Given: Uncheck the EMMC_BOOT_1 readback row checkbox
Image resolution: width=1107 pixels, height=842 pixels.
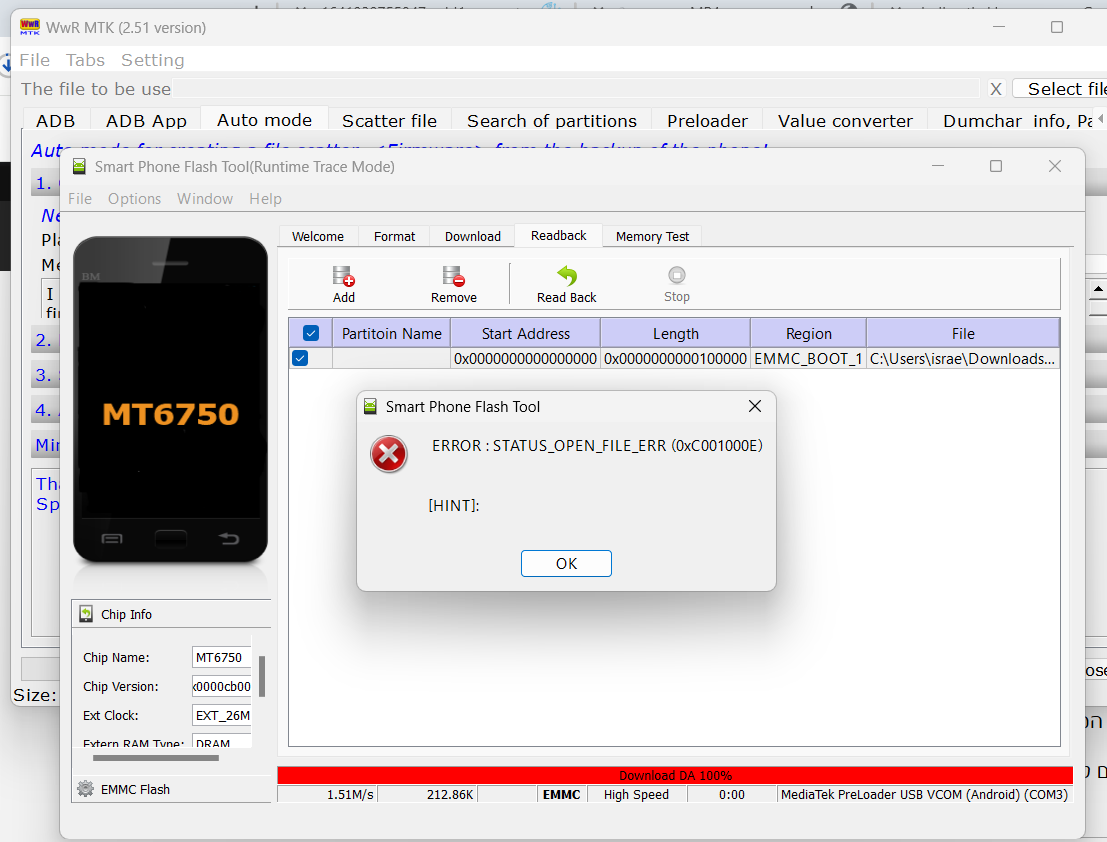Looking at the screenshot, I should pyautogui.click(x=300, y=358).
